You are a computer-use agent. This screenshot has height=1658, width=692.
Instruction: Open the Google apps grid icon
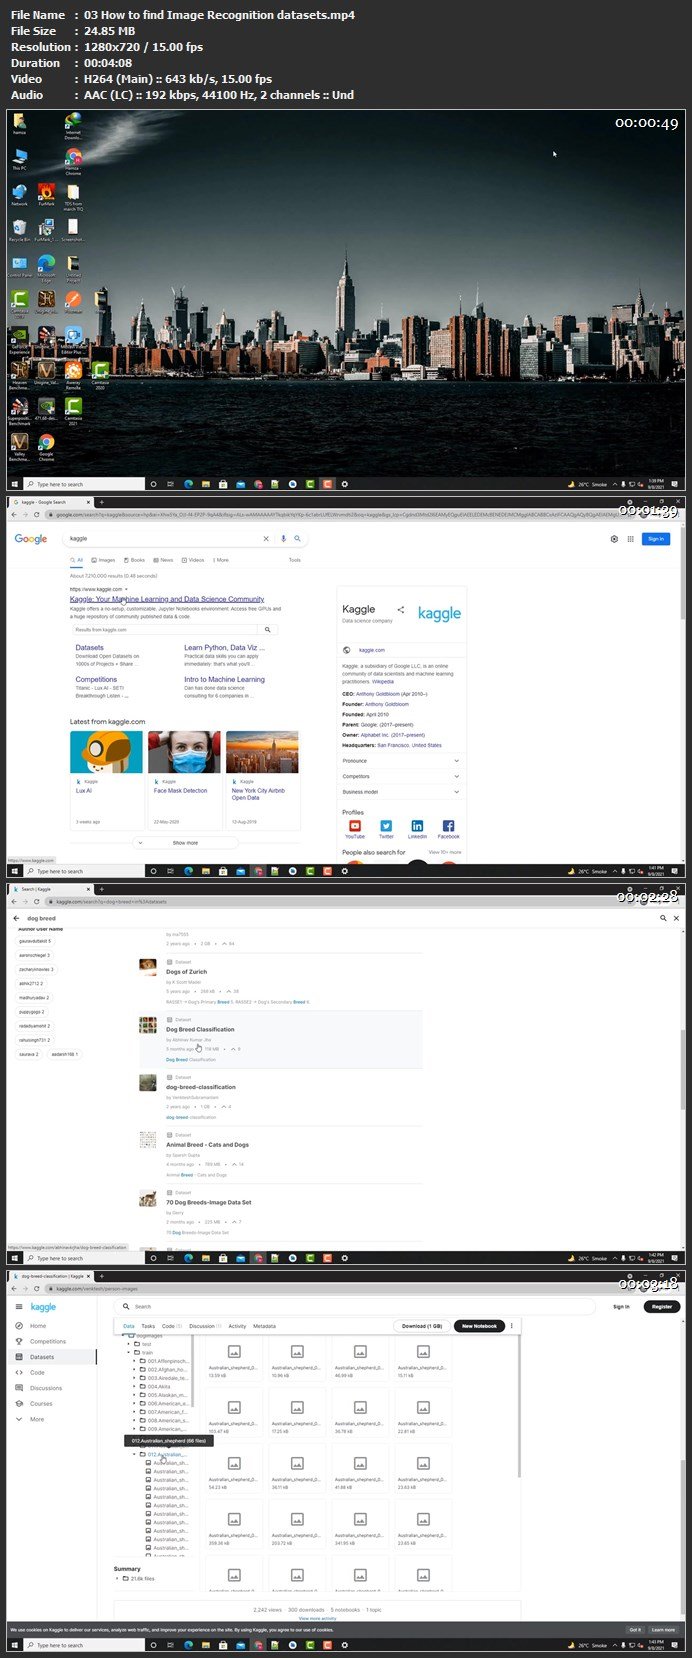630,538
